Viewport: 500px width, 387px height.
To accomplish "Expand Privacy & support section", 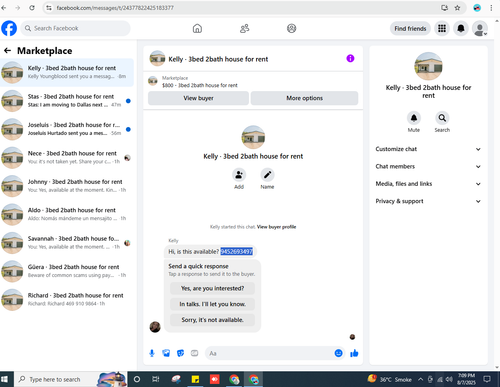I will click(x=428, y=201).
